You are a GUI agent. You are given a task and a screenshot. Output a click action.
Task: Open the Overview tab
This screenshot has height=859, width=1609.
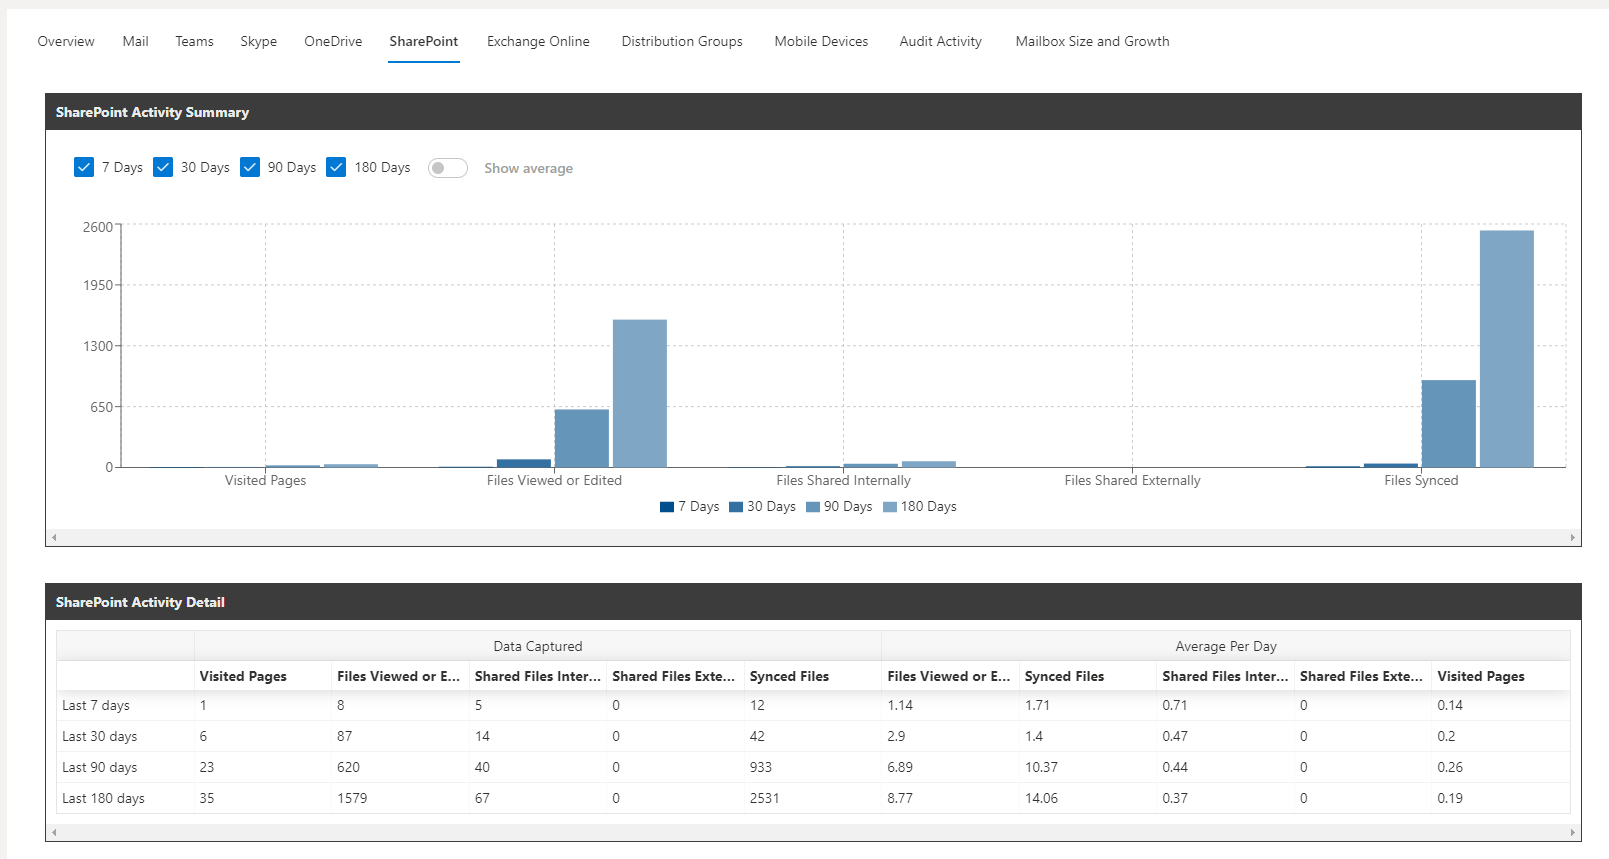click(66, 41)
